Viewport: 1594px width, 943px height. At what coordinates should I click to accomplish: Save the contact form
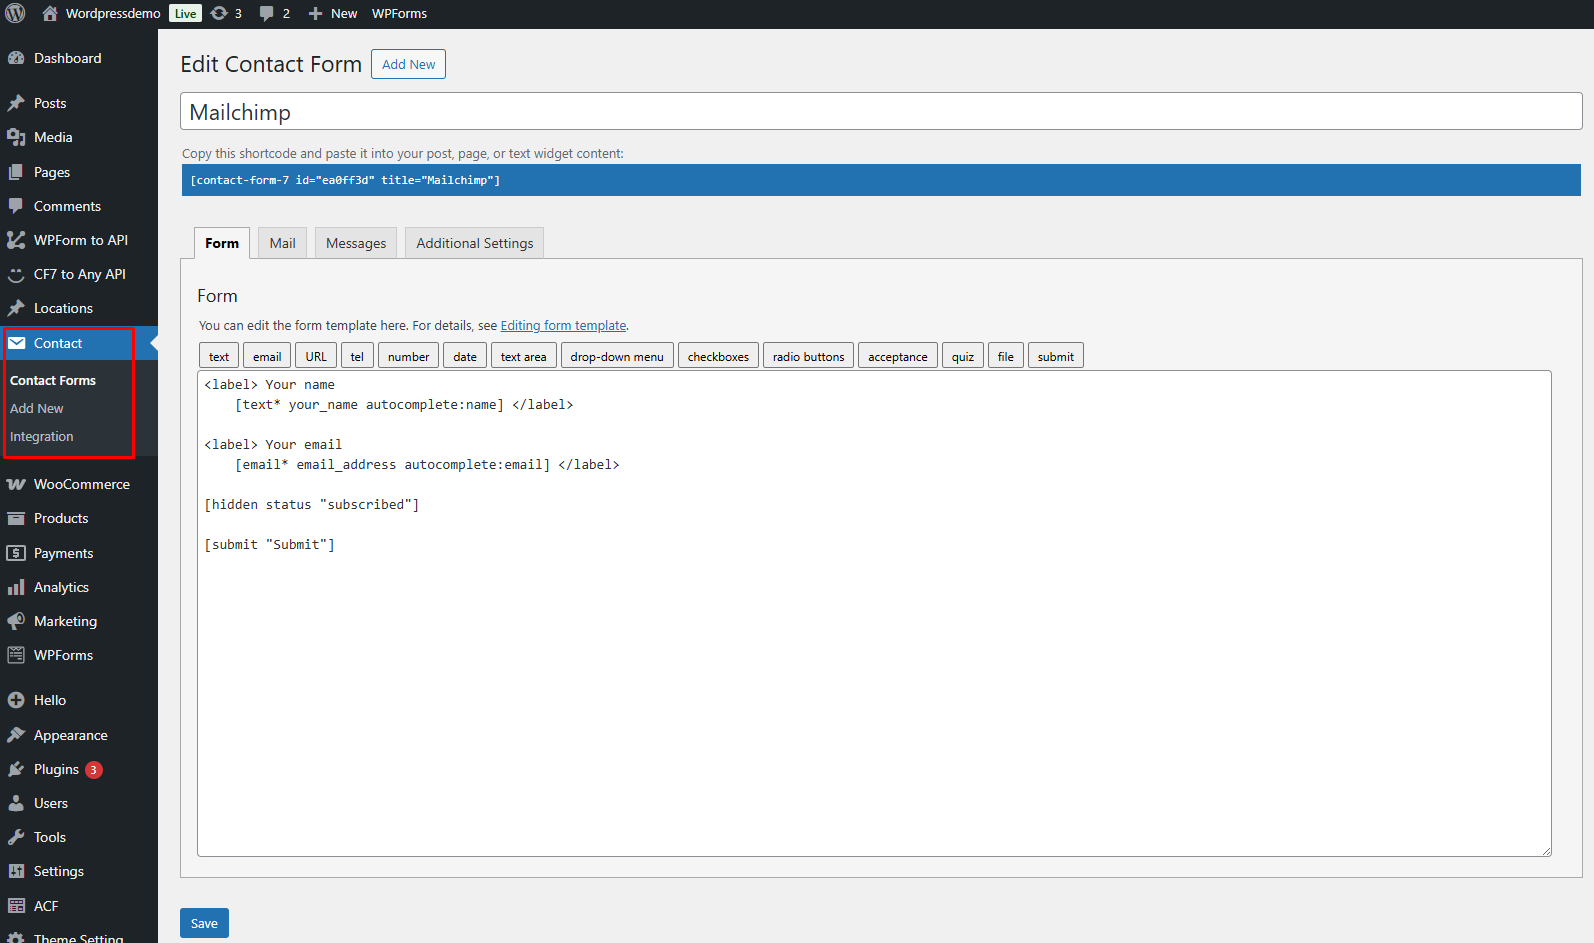[x=204, y=923]
